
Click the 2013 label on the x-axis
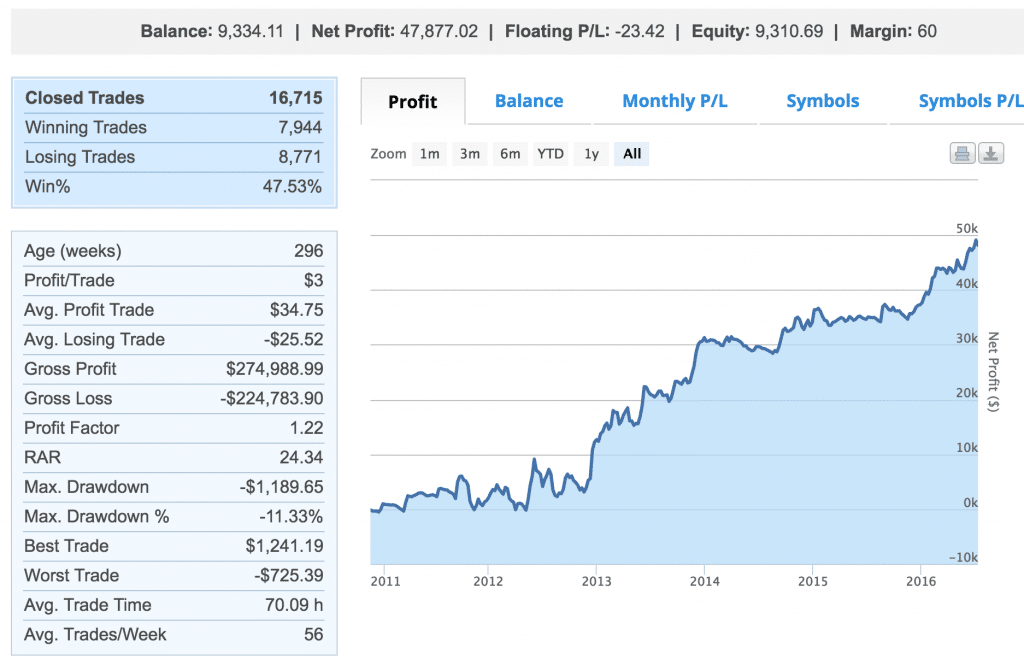pyautogui.click(x=596, y=582)
